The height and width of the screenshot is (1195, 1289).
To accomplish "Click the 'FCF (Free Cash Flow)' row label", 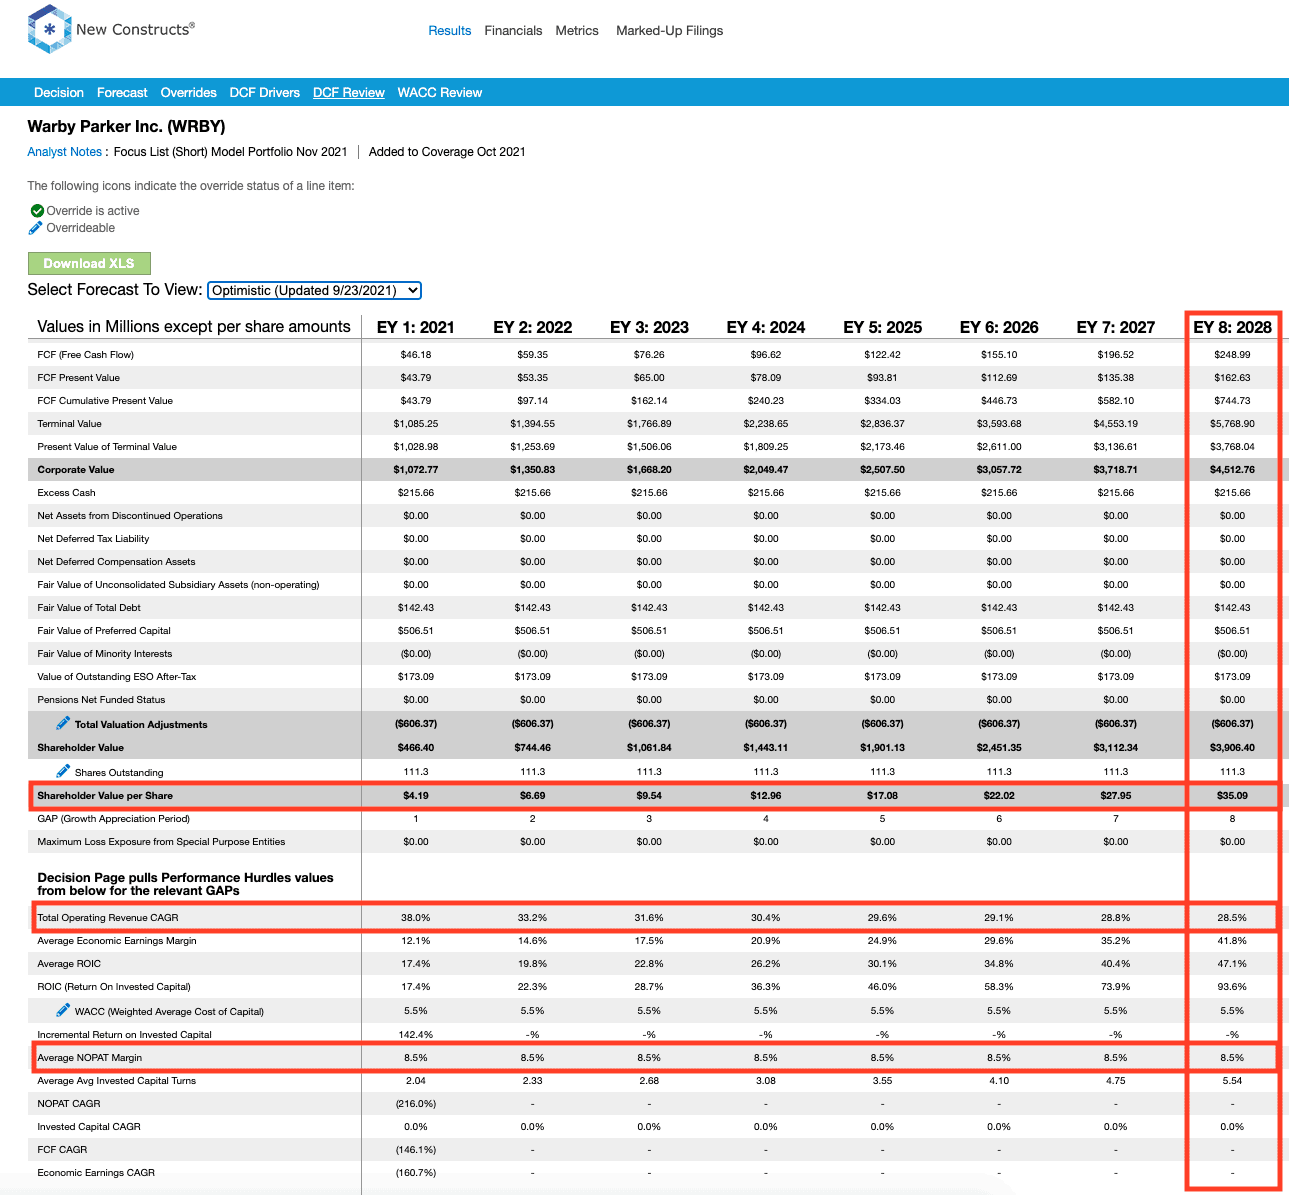I will click(85, 355).
